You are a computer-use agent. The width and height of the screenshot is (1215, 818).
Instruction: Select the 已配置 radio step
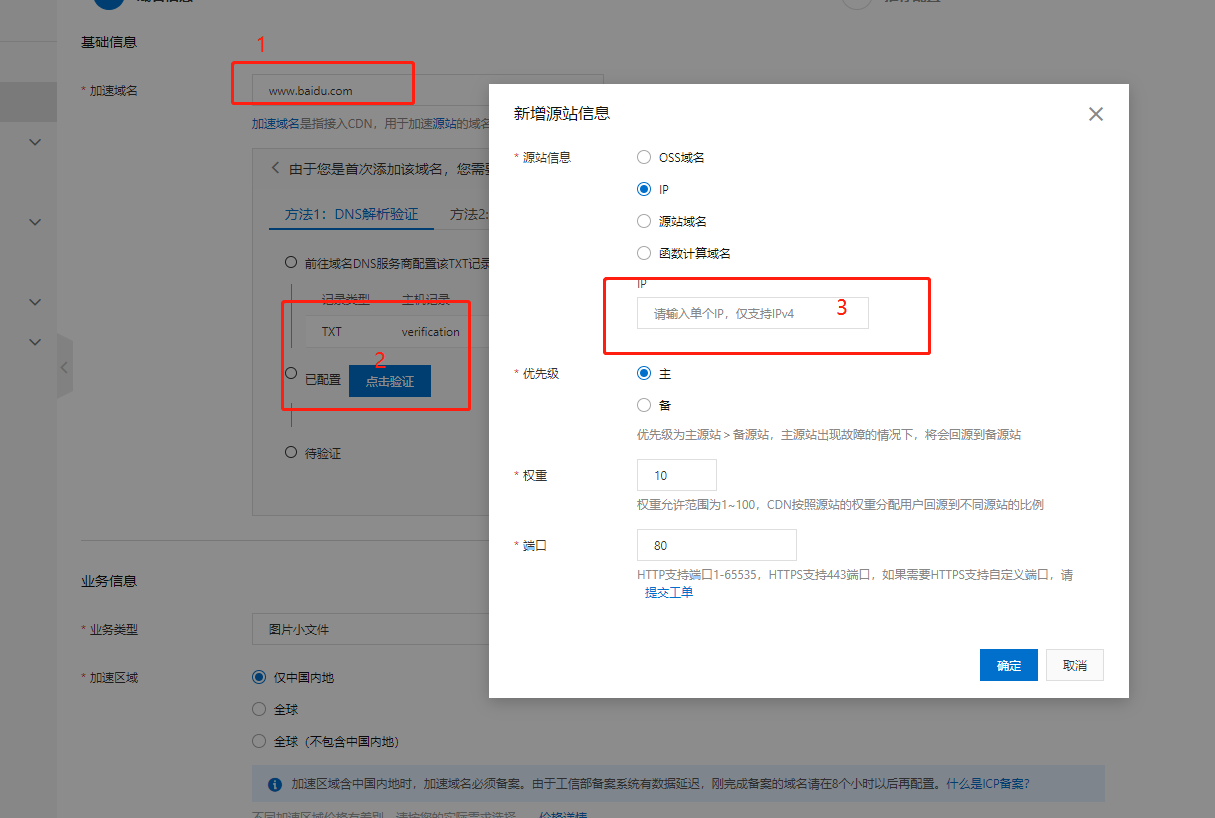(291, 373)
